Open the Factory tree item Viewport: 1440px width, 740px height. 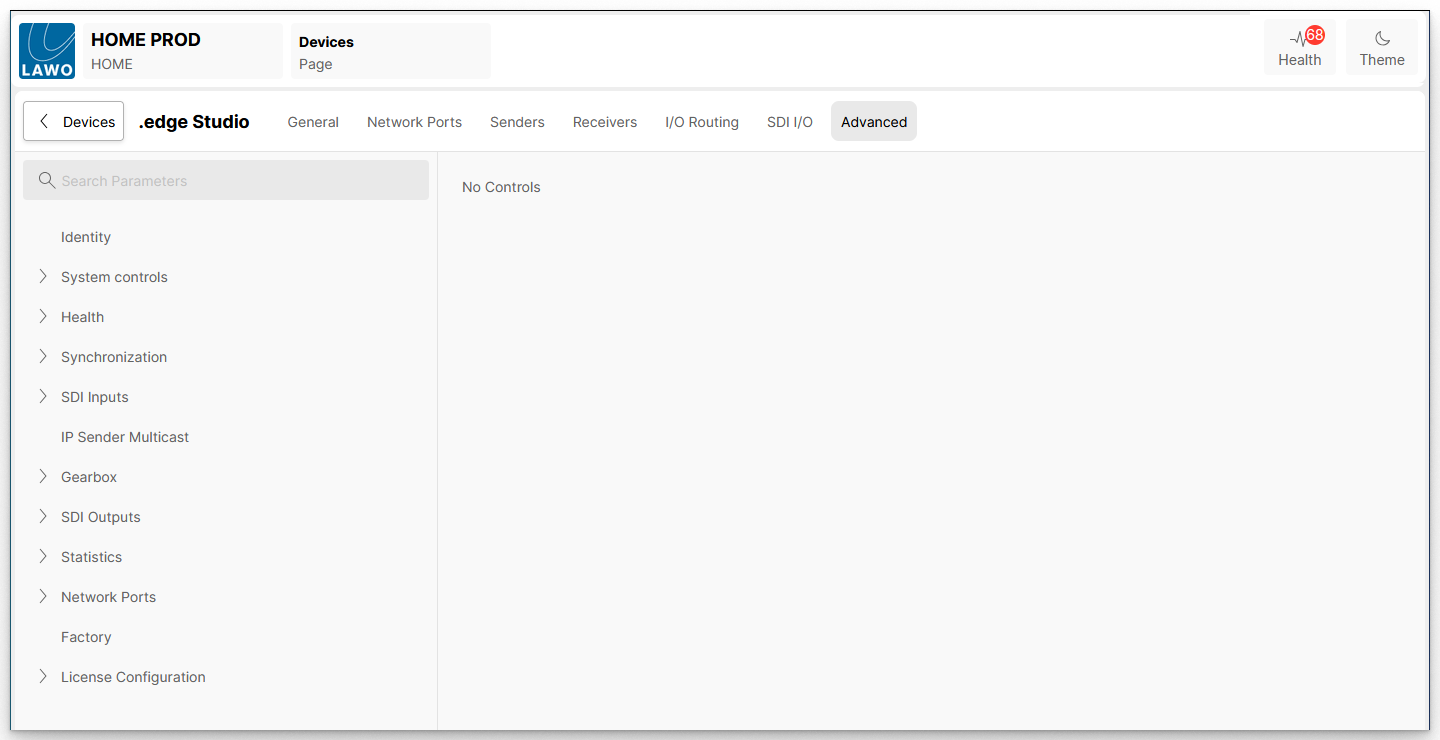click(x=86, y=637)
